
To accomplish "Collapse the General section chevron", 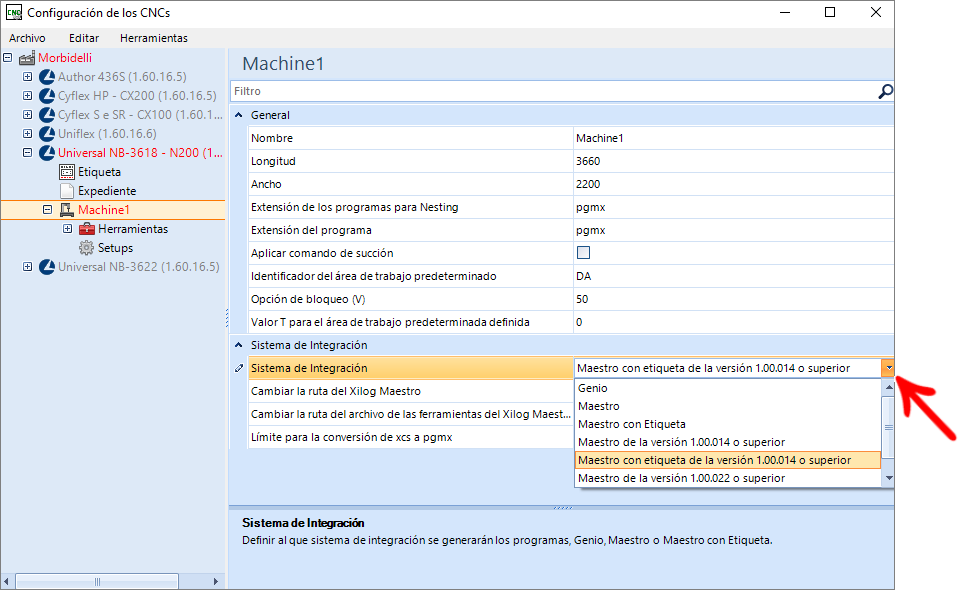I will [238, 115].
